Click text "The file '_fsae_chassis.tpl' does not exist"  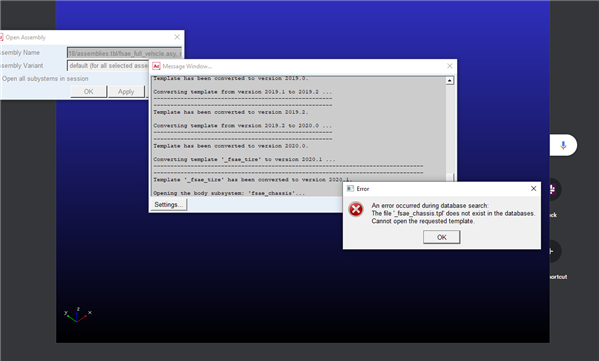pyautogui.click(x=429, y=214)
